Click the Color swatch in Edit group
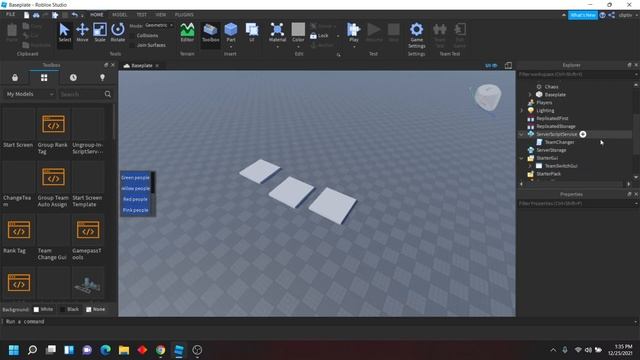The image size is (640, 360). click(298, 29)
